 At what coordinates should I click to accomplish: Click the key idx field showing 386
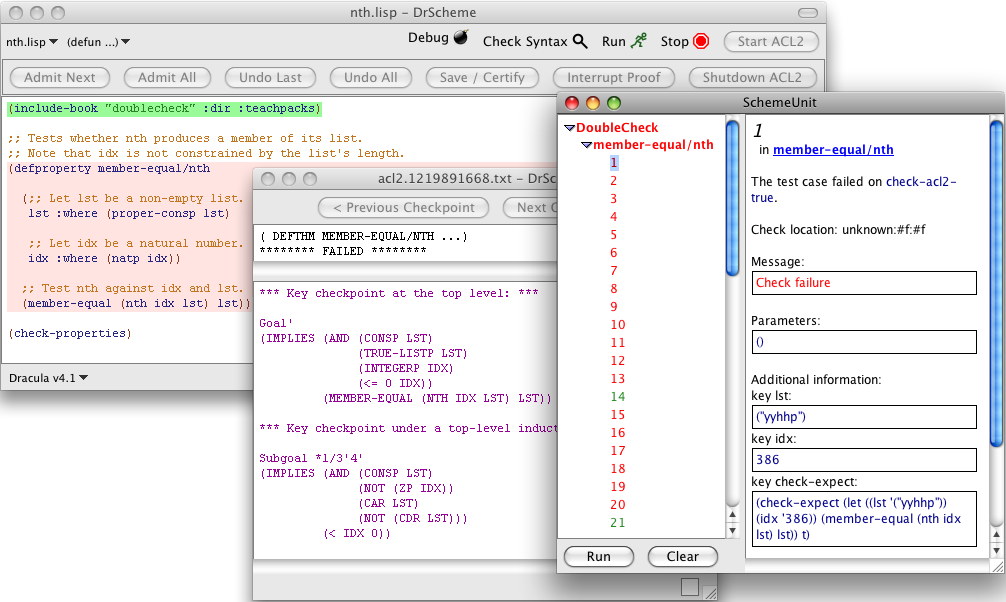pos(863,459)
